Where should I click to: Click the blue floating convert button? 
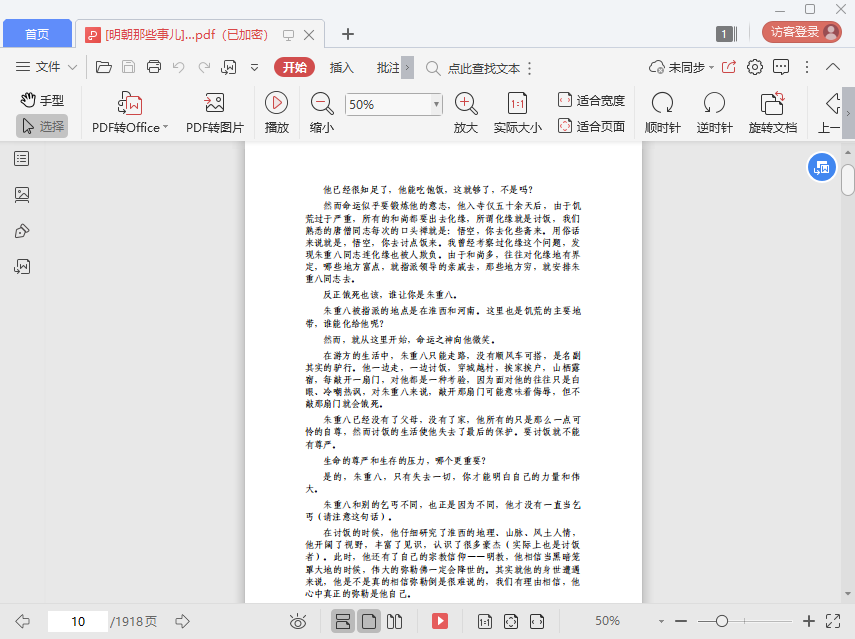[x=821, y=167]
